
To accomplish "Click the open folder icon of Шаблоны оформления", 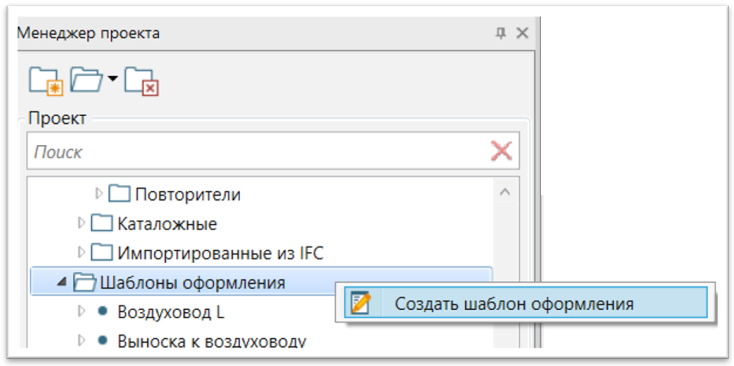I will tap(85, 283).
